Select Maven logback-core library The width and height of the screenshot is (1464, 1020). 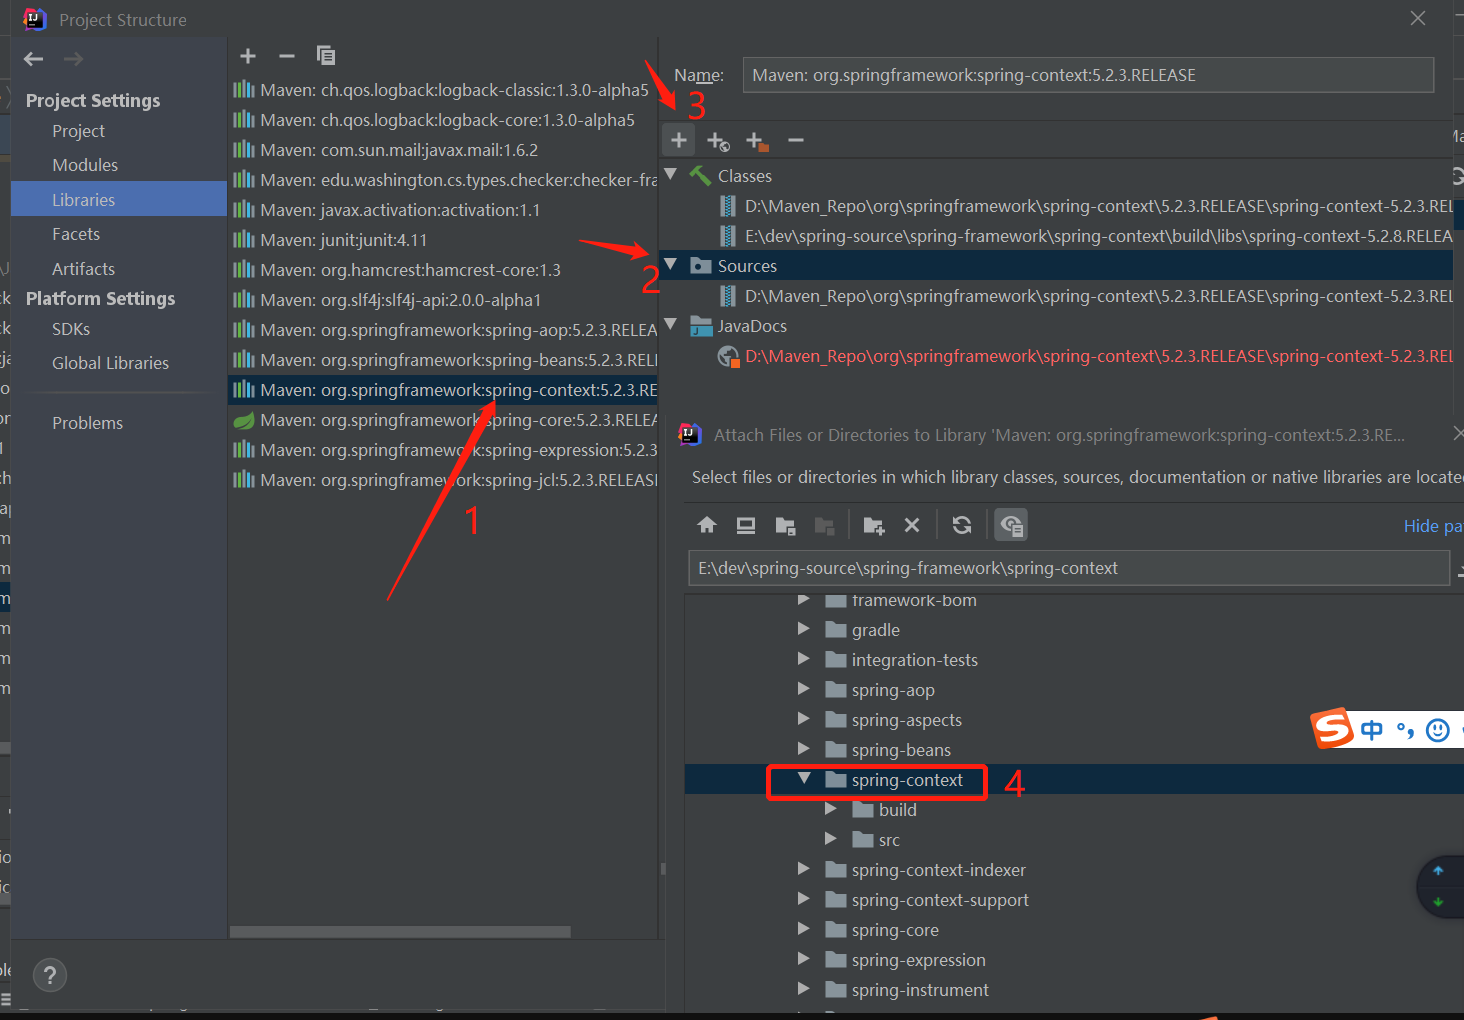coord(444,120)
